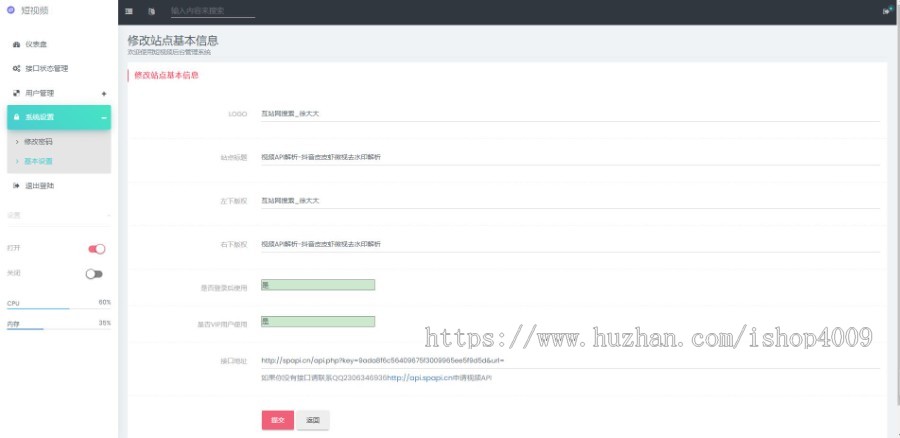Collapse the 设置 section in sidebar
The image size is (900, 438).
click(x=108, y=215)
